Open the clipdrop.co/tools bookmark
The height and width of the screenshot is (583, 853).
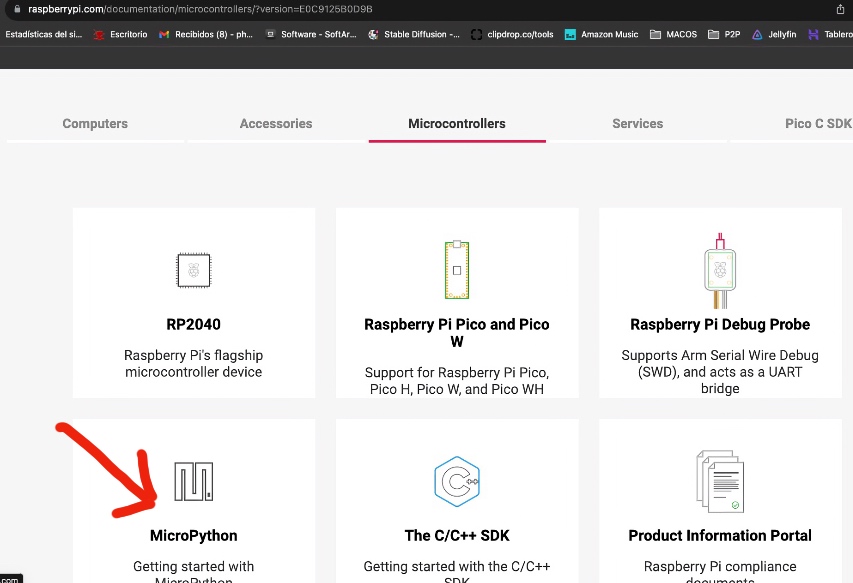(x=512, y=34)
